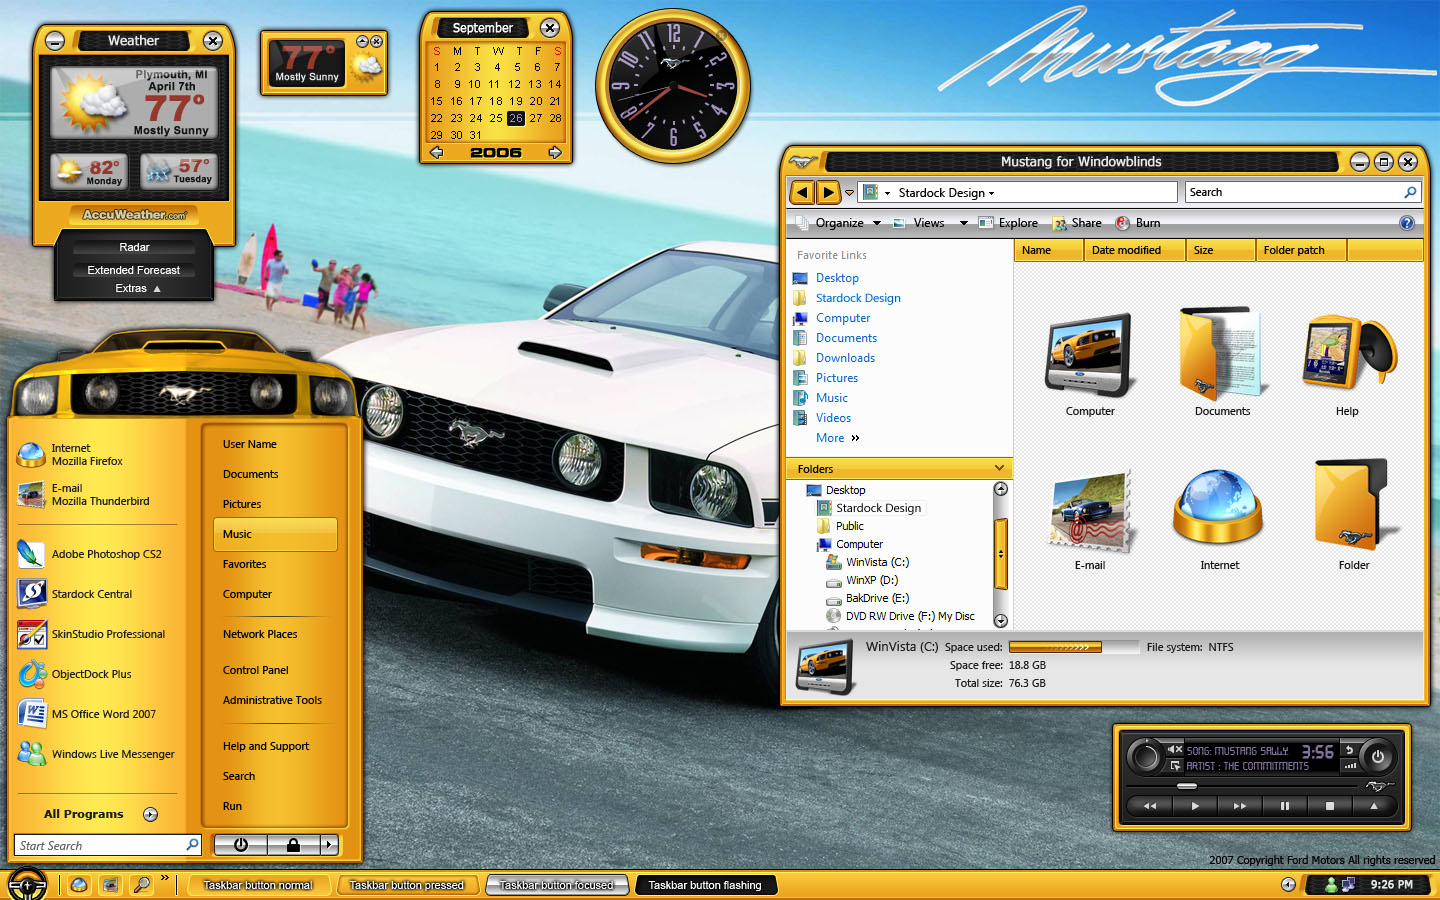
Task: Open Mozilla Thunderbird E-mail entry
Action: 84,495
